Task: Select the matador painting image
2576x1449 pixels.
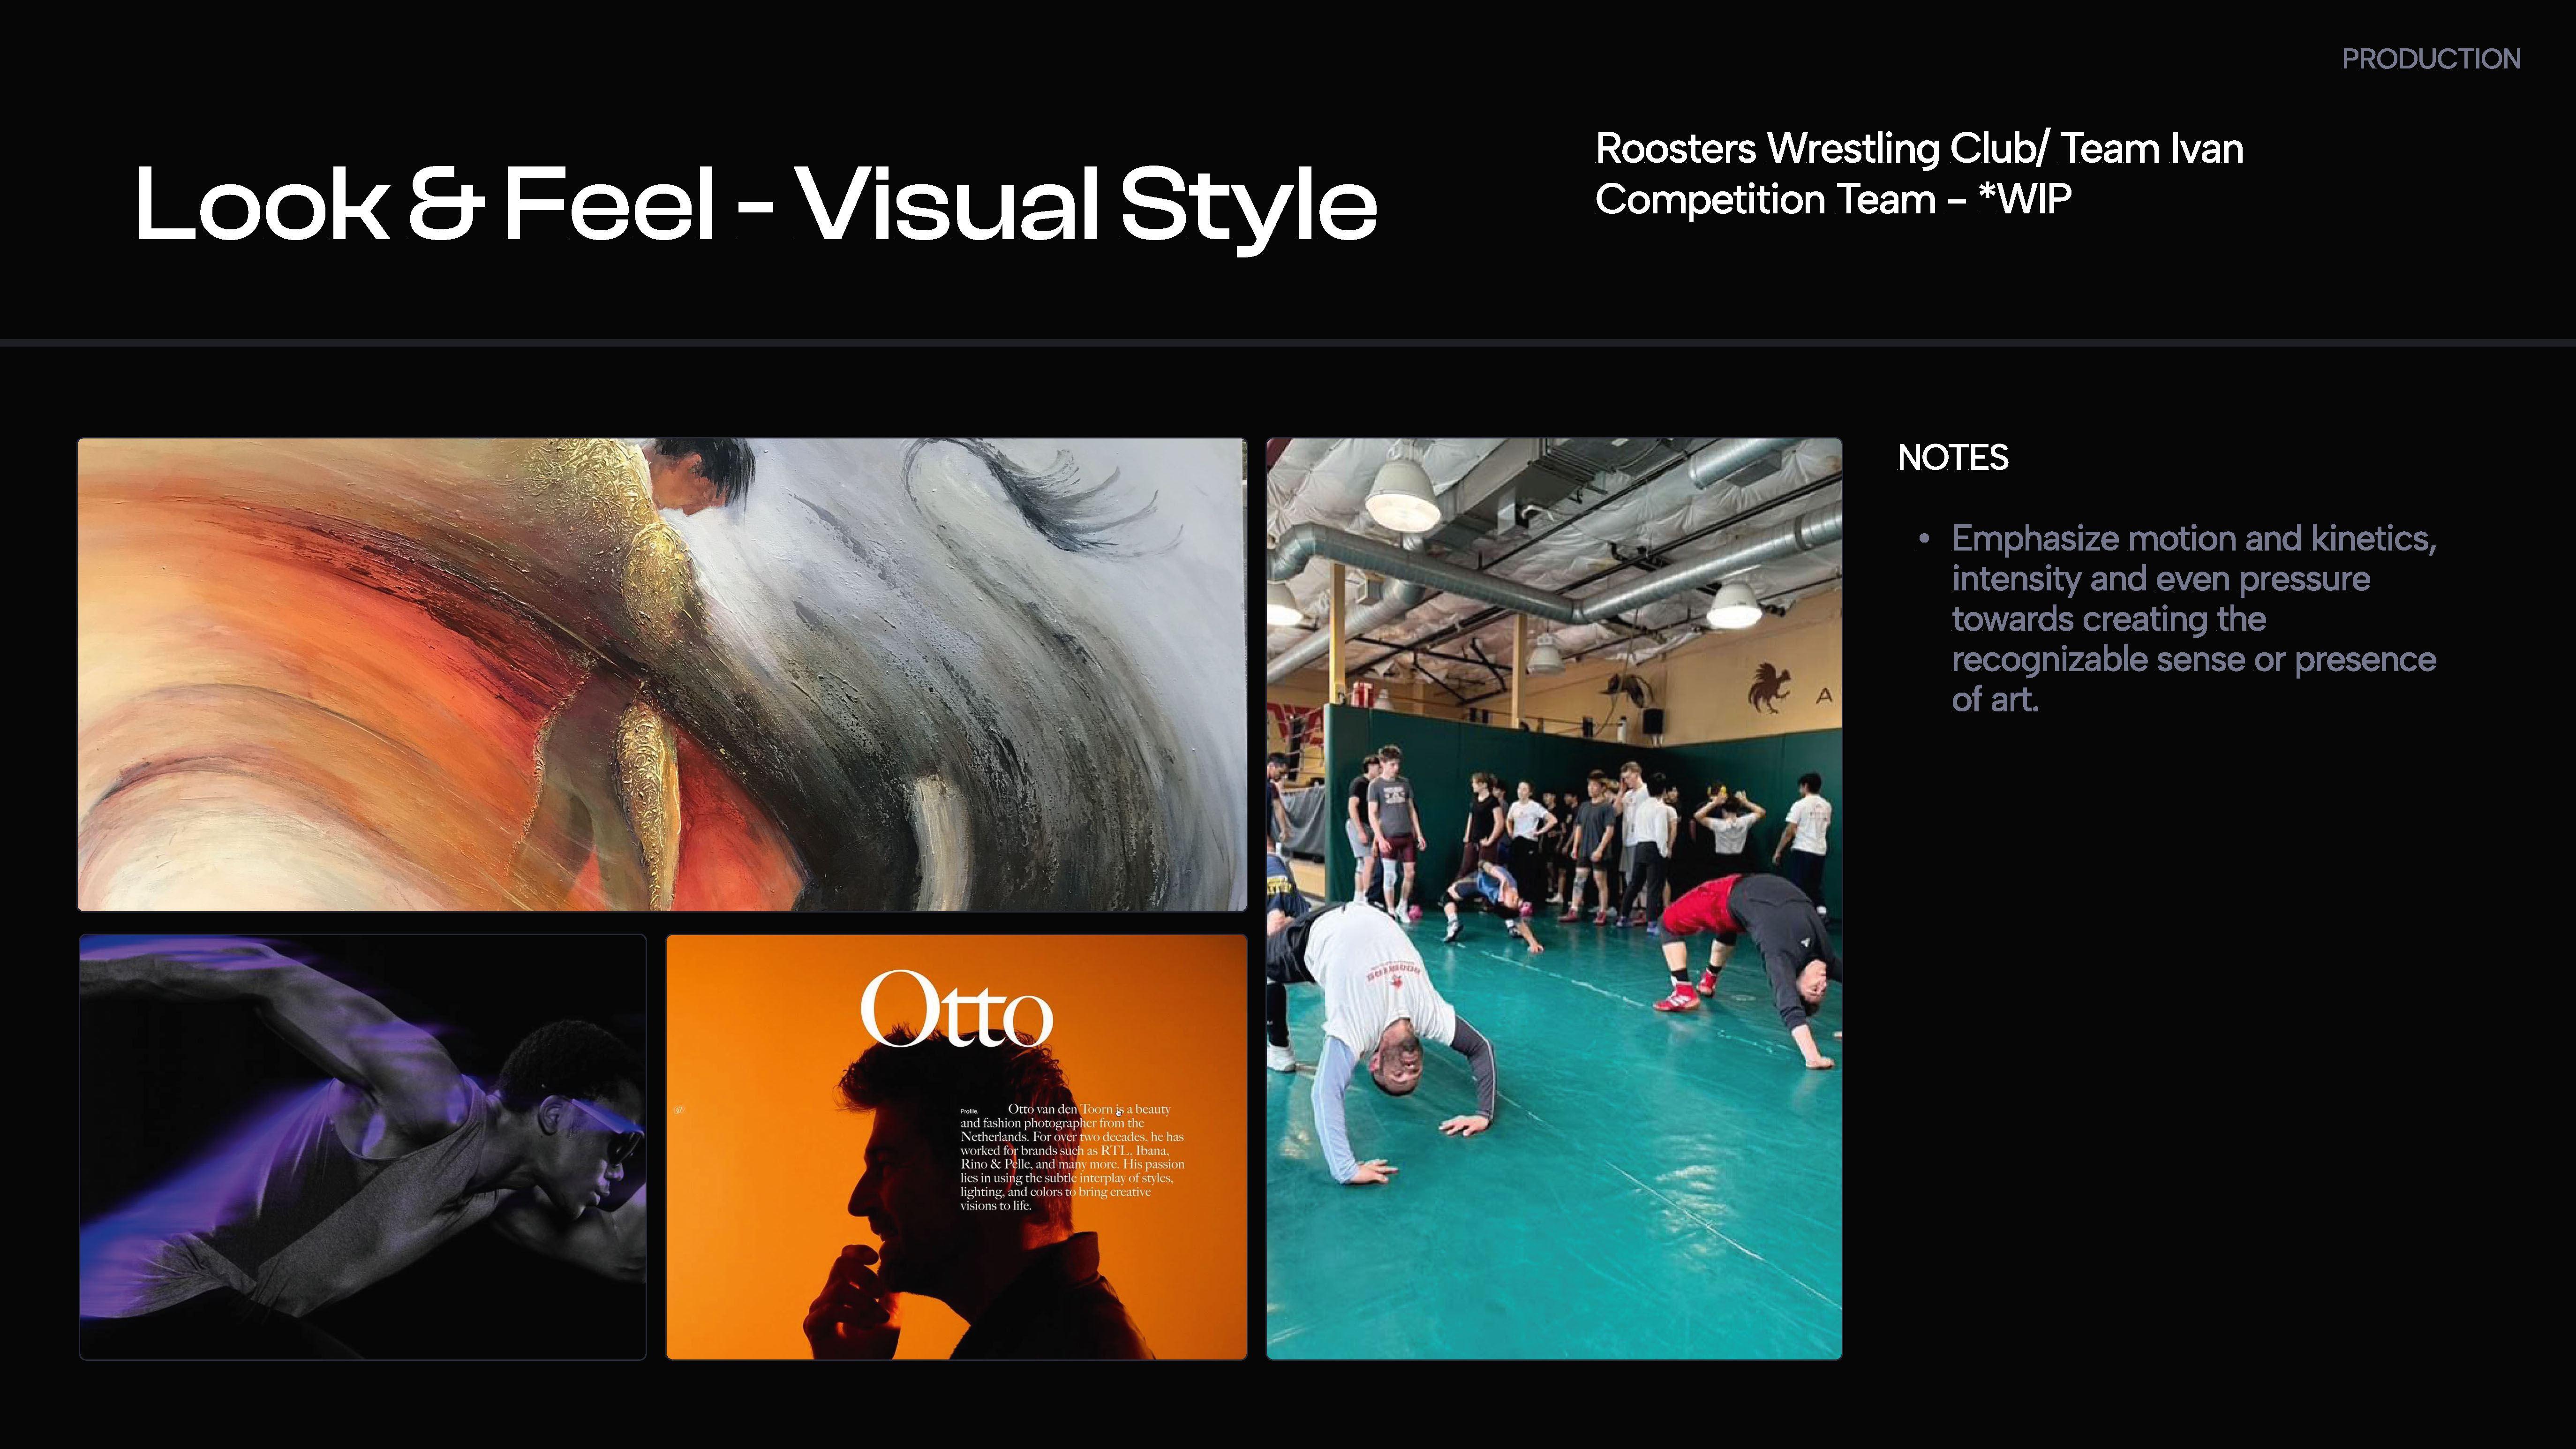Action: pyautogui.click(x=662, y=675)
